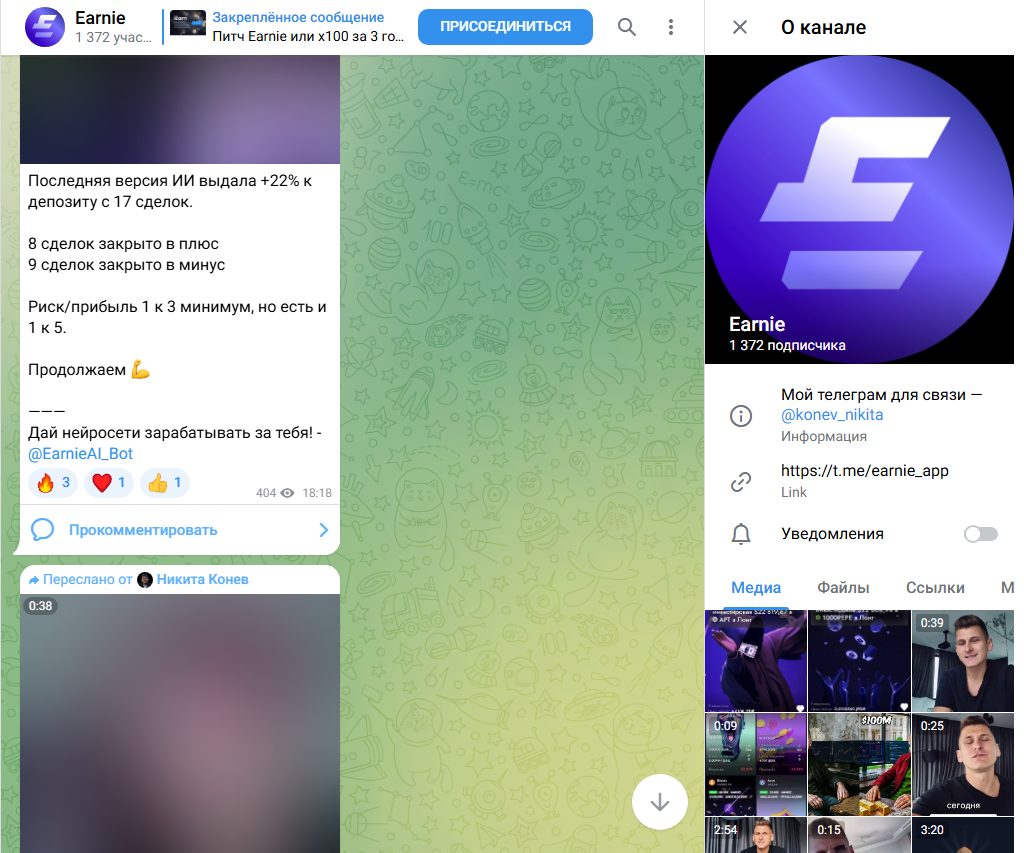This screenshot has height=853, width=1024.
Task: Click the information circle icon
Action: coord(741,415)
